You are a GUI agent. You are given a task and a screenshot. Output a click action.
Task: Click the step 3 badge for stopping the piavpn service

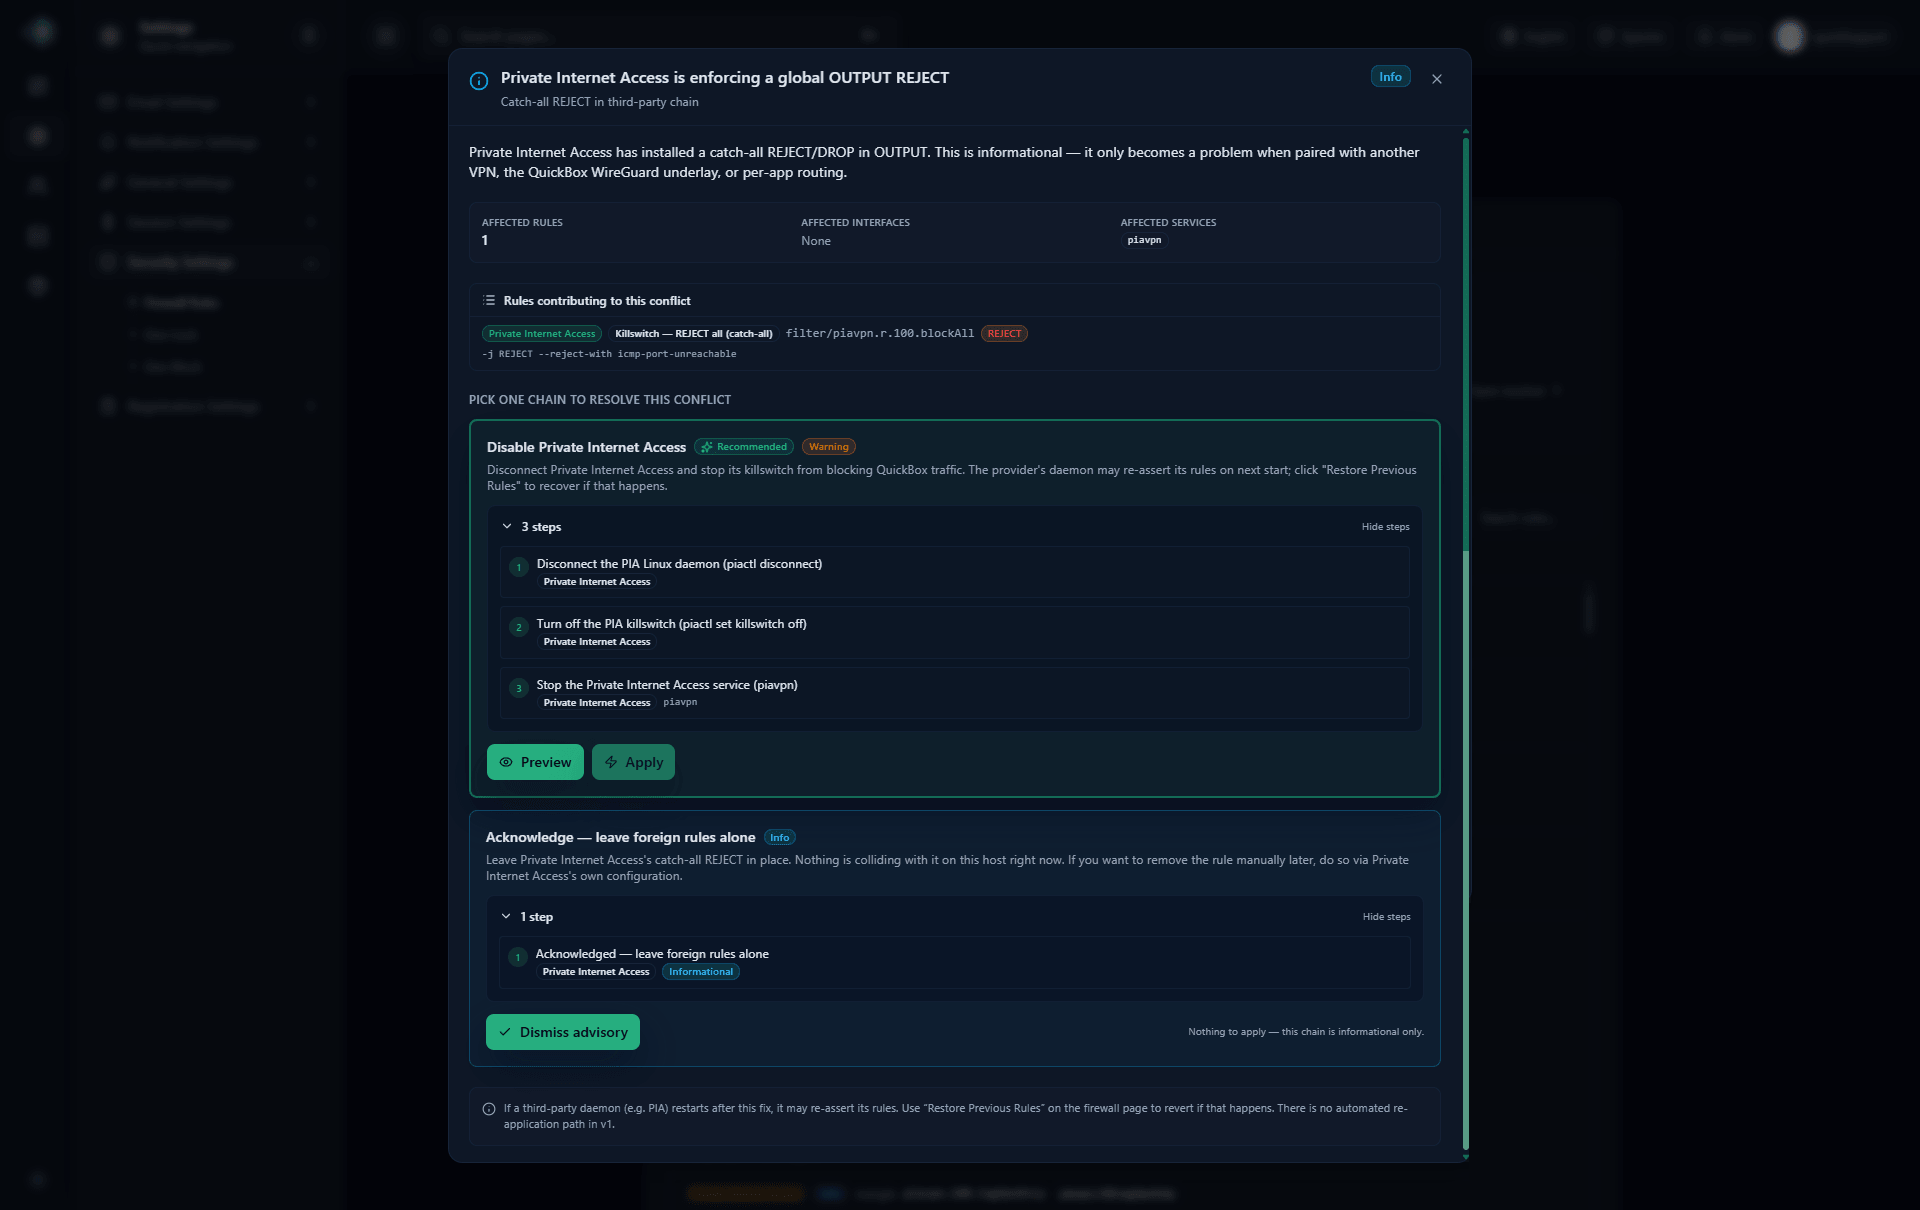(519, 689)
